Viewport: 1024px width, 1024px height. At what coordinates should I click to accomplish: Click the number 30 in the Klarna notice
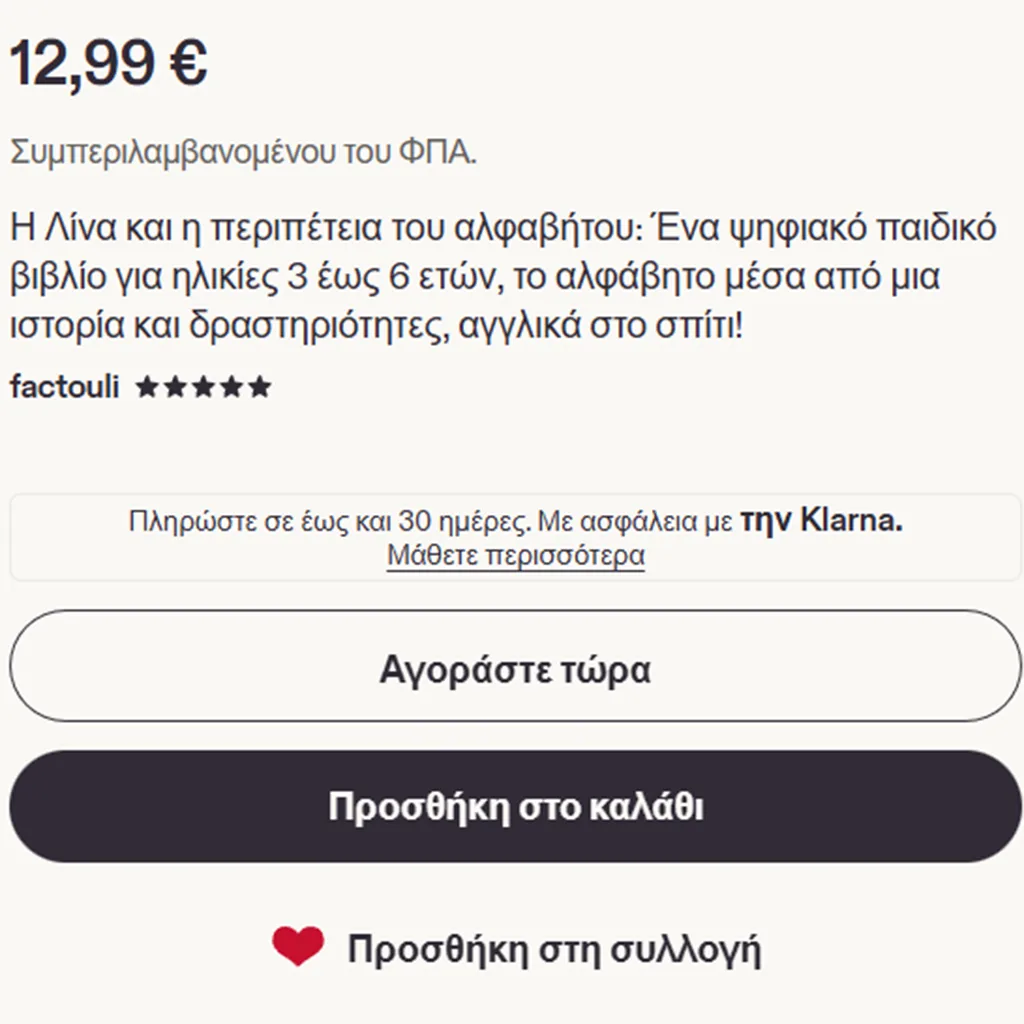click(415, 521)
